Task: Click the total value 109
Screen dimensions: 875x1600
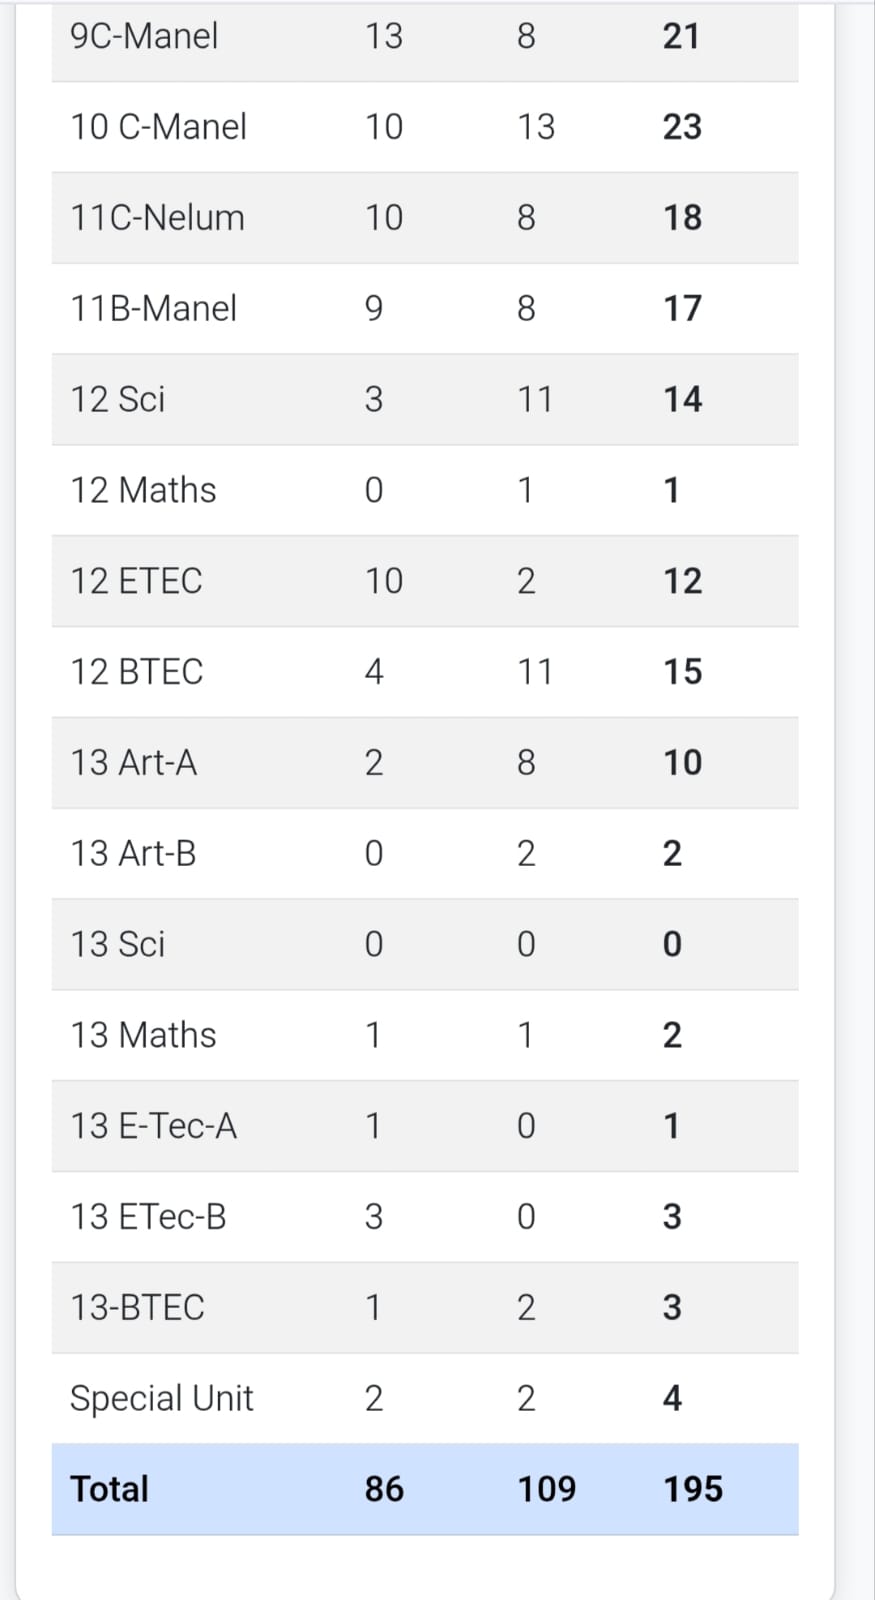Action: click(x=547, y=1489)
